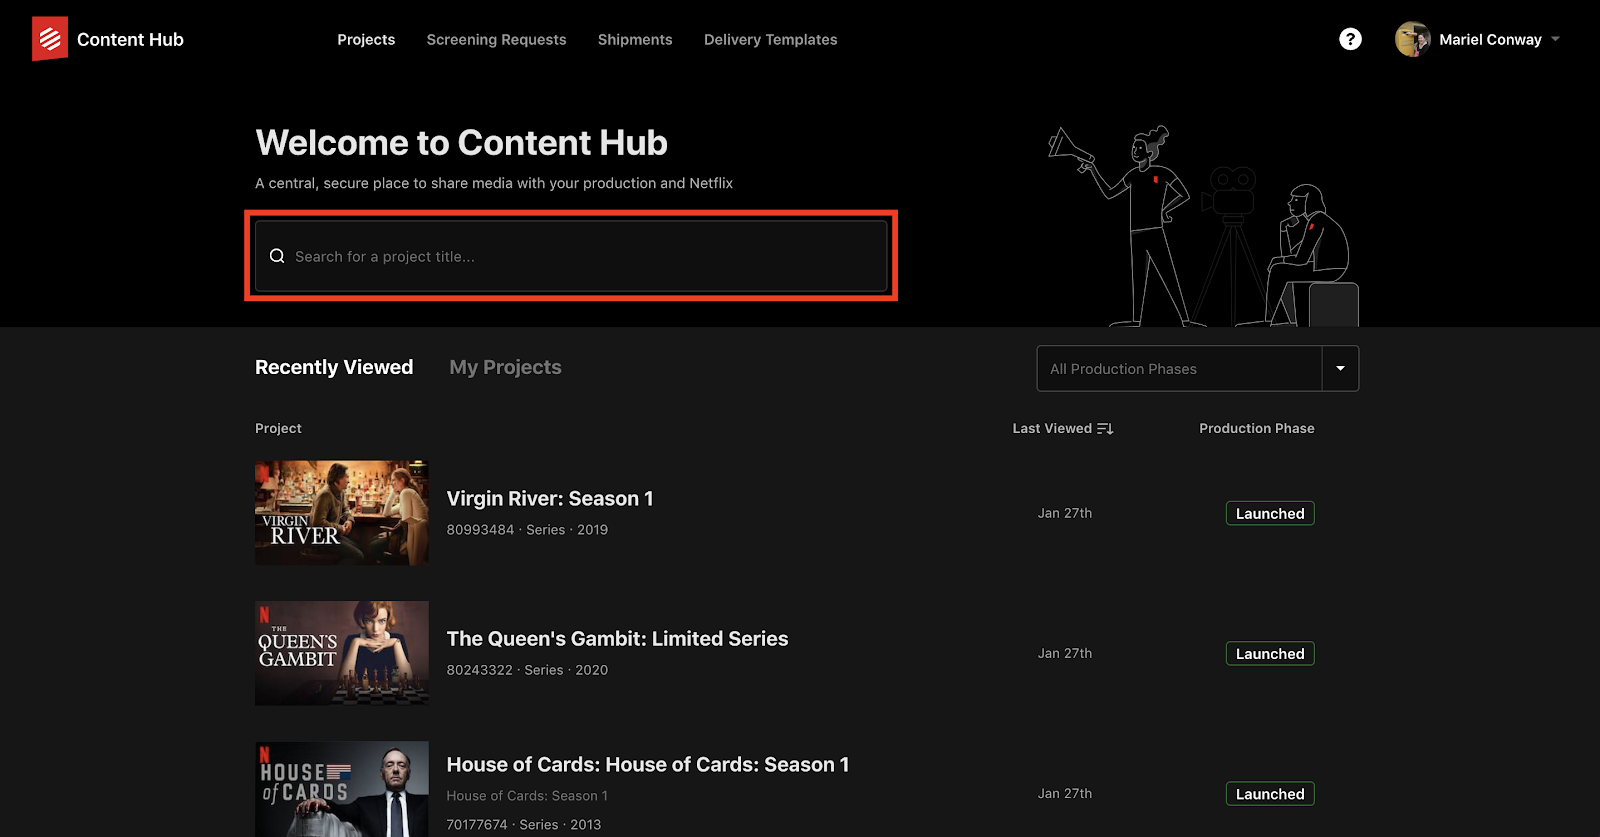Open House of Cards: Season 1 project

click(648, 764)
